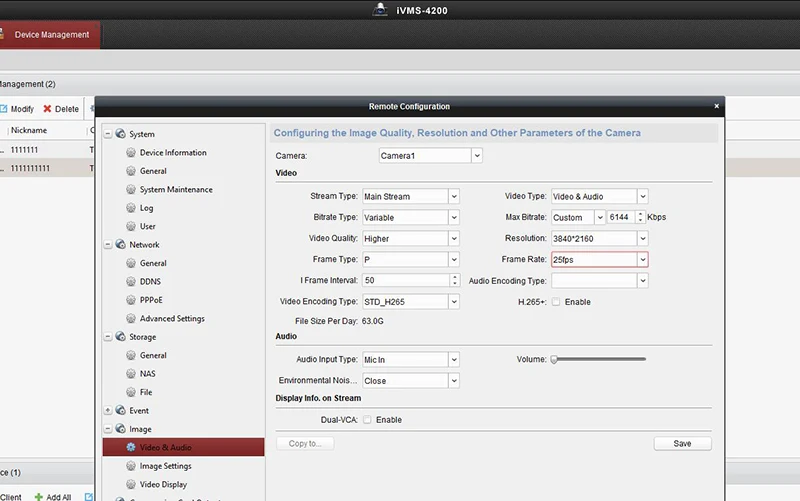Click the Max Bitrate Kbps stepper arrows
Viewport: 800px width, 501px height.
pyautogui.click(x=640, y=217)
